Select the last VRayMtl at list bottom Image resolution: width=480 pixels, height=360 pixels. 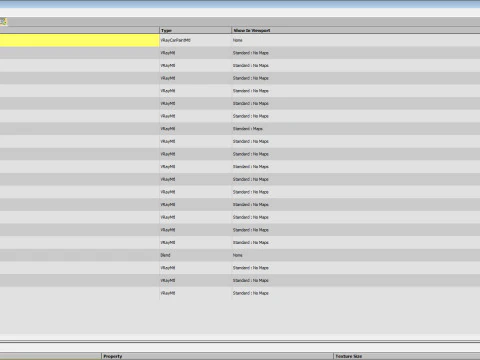(x=168, y=293)
